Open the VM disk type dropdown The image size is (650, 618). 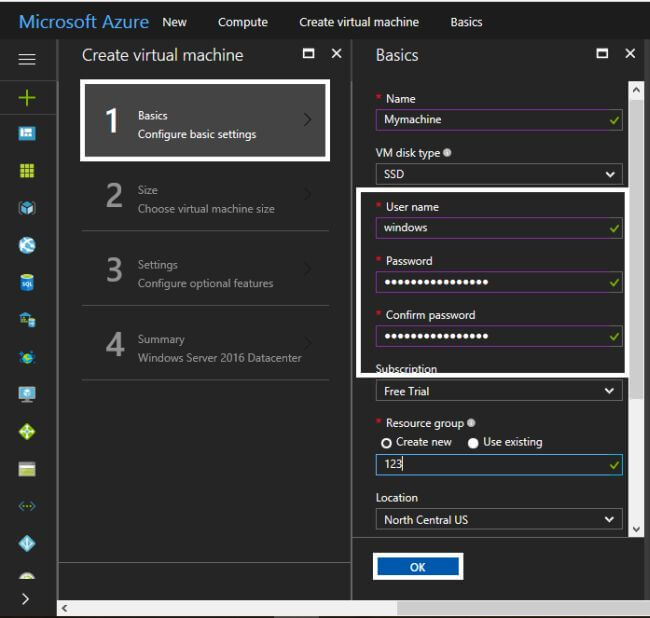tap(498, 173)
